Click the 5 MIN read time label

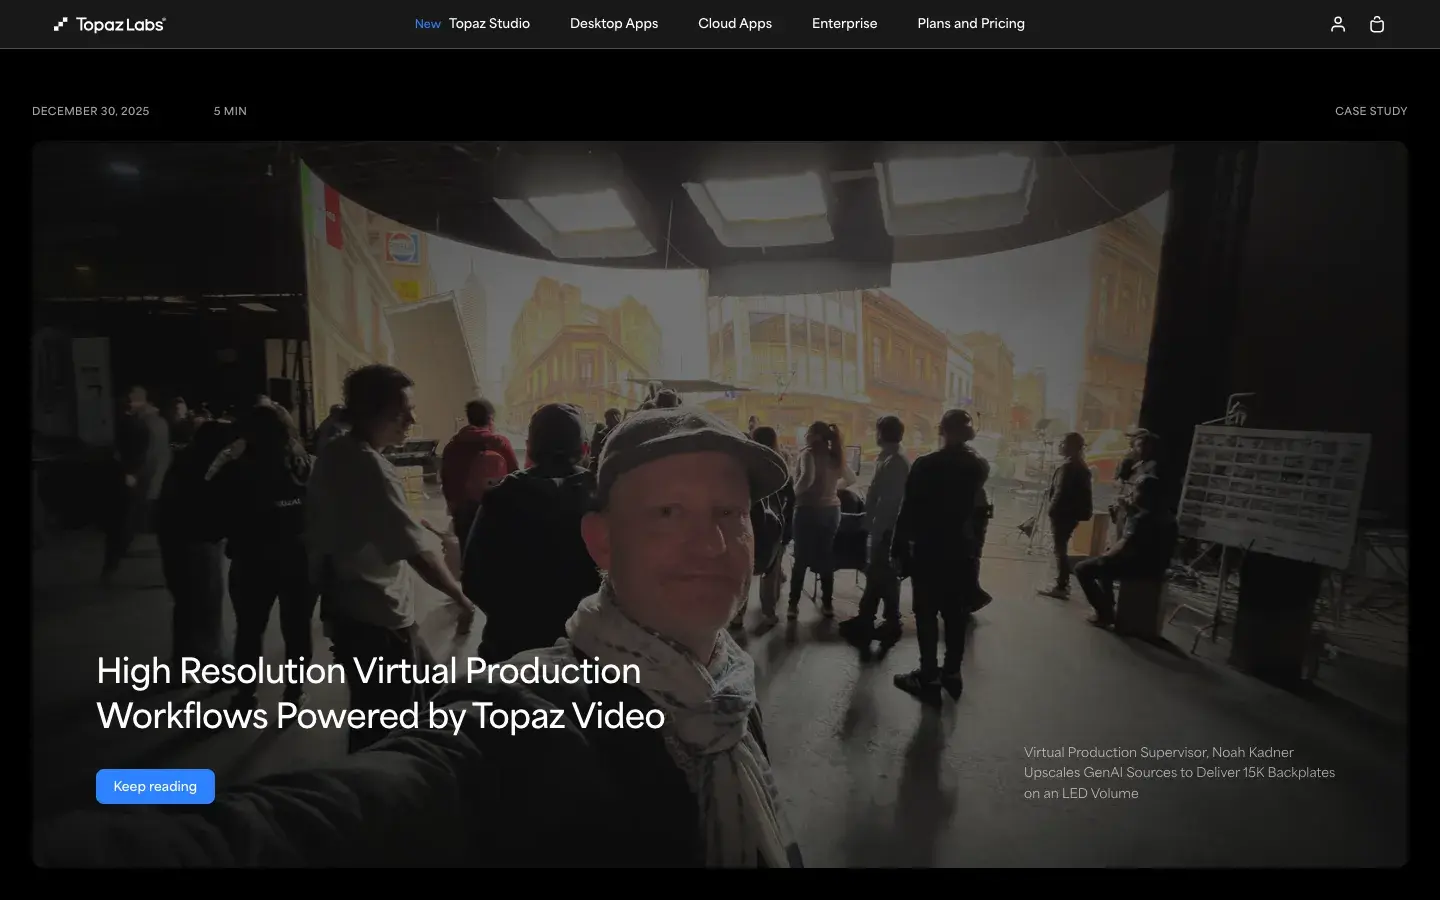230,111
